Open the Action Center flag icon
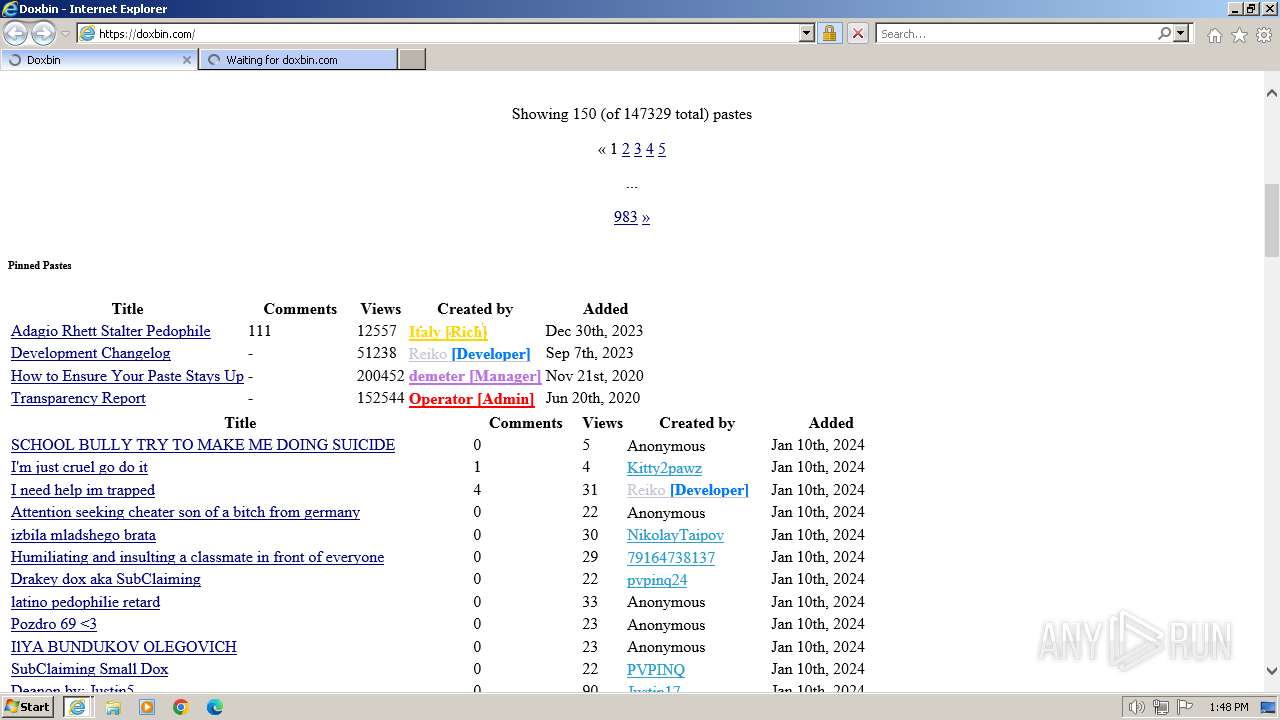The height and width of the screenshot is (720, 1280). click(x=1185, y=707)
